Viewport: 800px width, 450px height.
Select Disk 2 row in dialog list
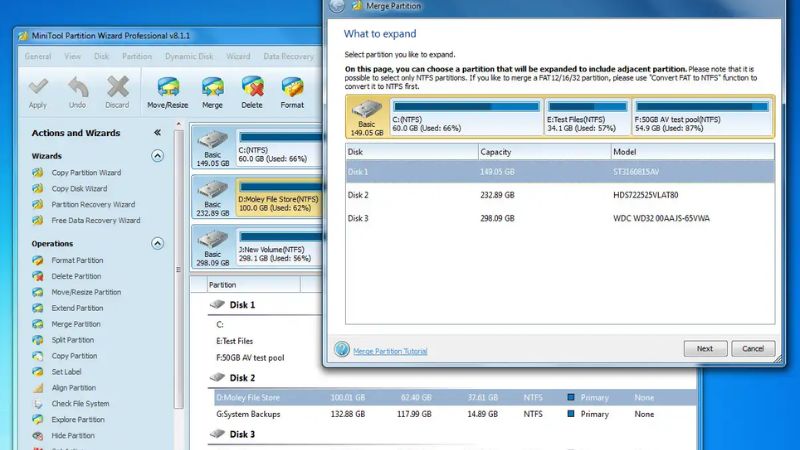[560, 195]
